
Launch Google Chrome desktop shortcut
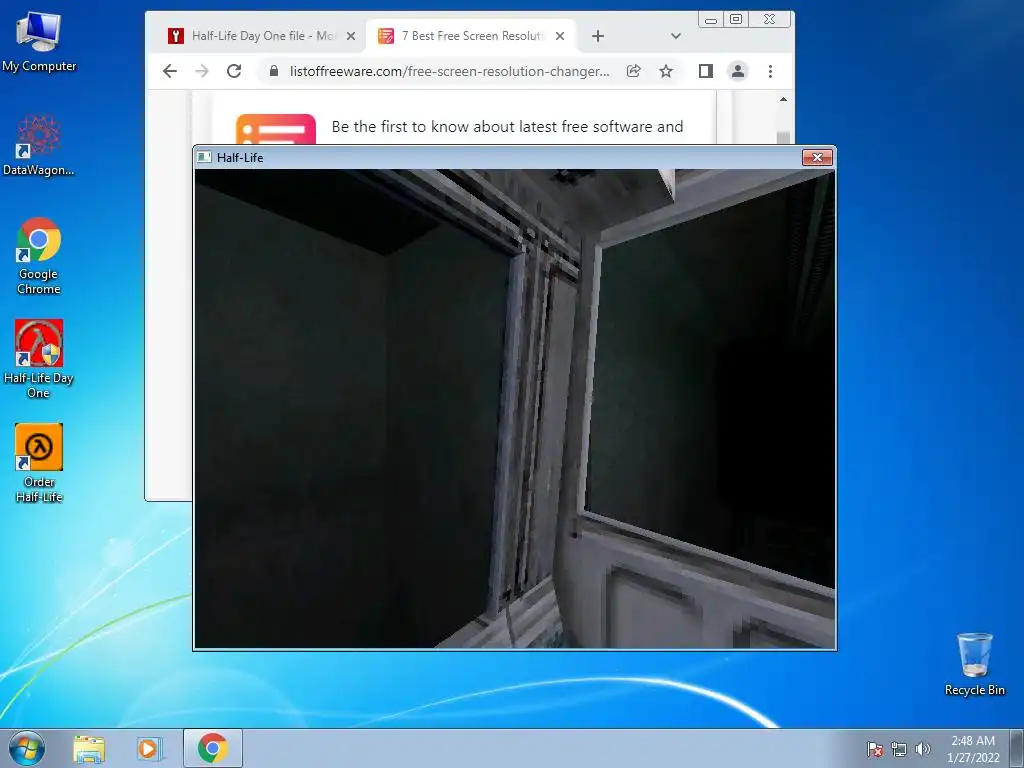pos(39,255)
